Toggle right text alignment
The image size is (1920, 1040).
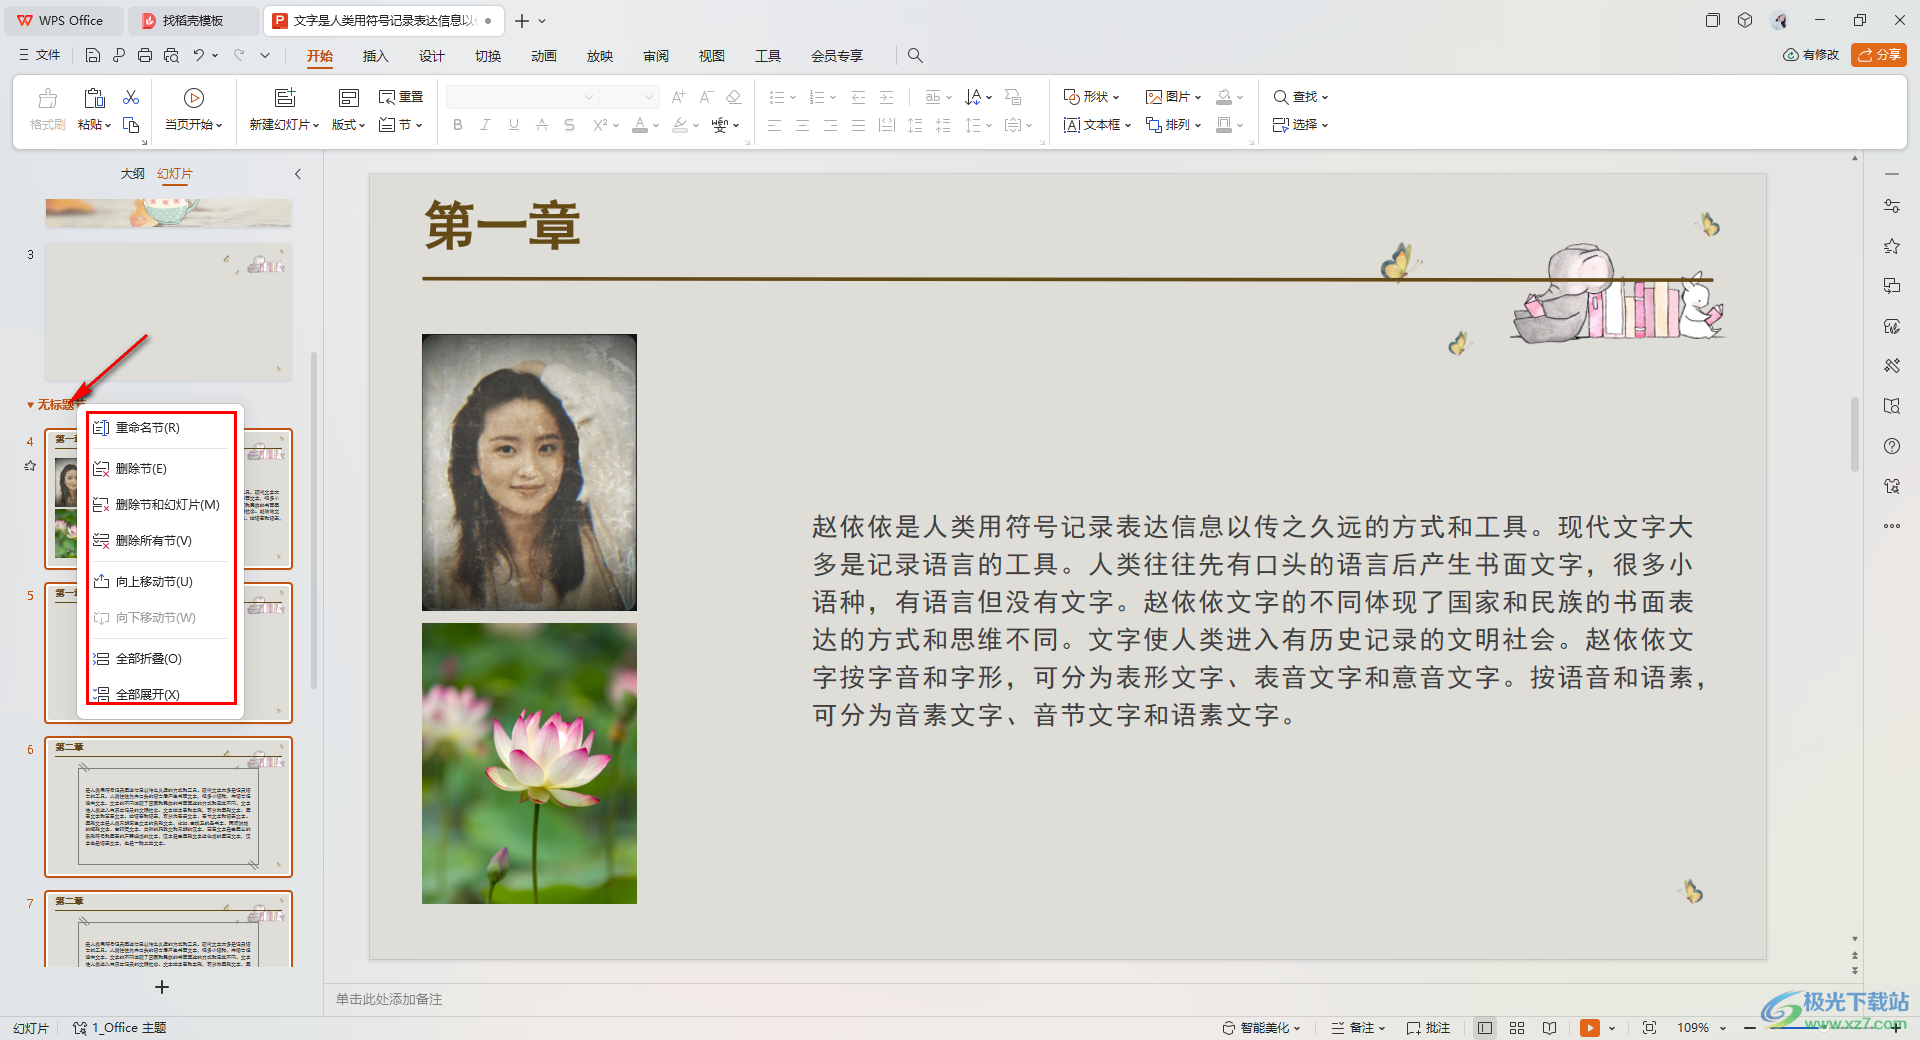coord(830,125)
